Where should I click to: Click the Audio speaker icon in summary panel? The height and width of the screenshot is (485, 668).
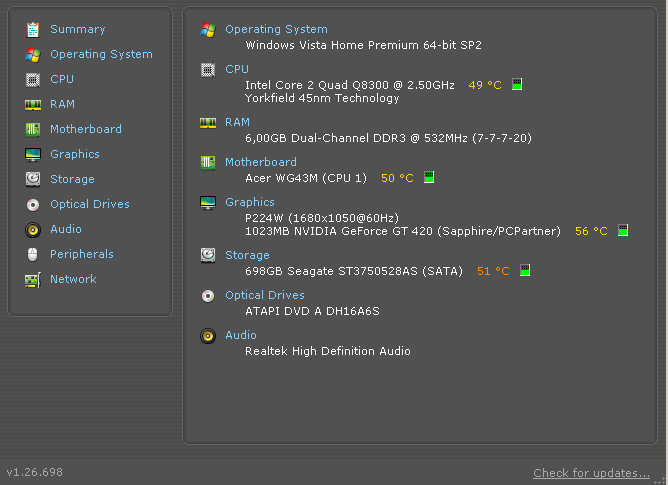point(208,336)
